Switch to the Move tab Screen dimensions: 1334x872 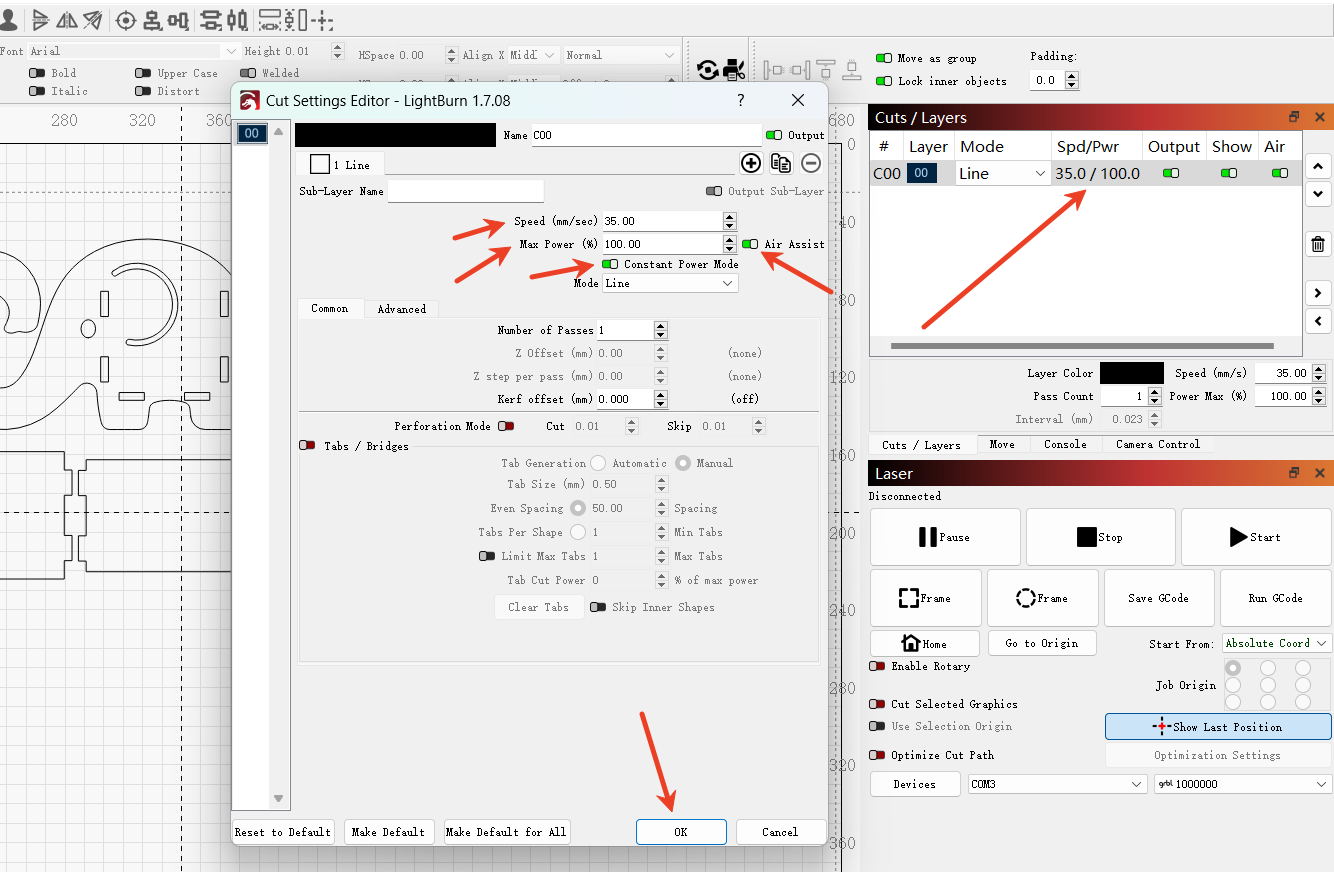pyautogui.click(x=1002, y=444)
